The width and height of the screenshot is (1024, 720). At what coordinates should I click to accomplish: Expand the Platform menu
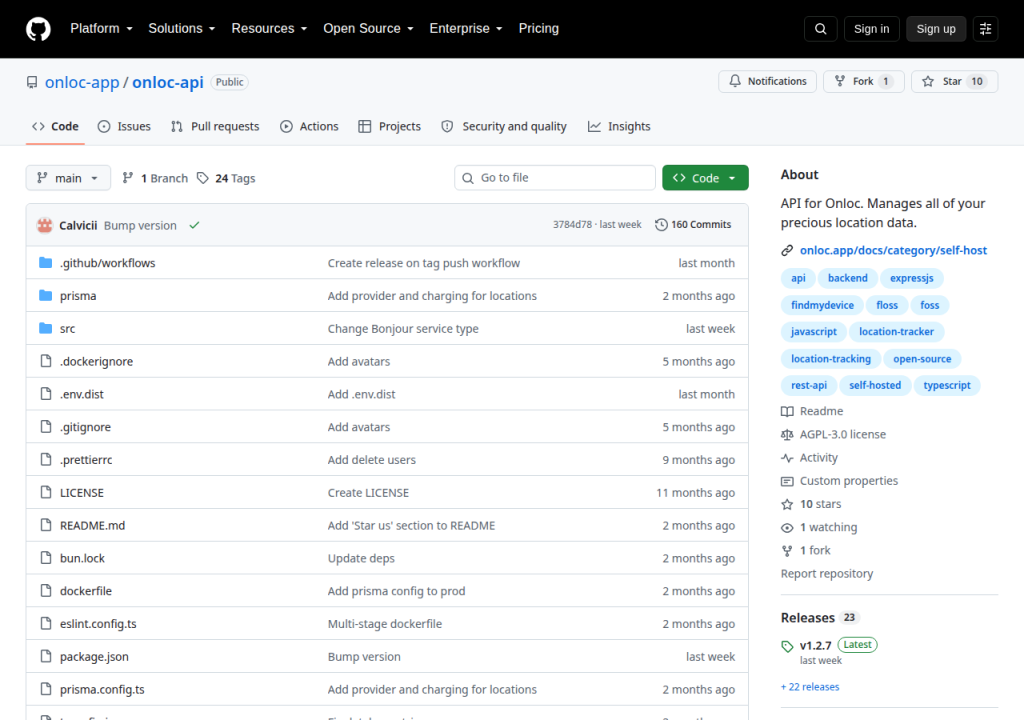101,29
